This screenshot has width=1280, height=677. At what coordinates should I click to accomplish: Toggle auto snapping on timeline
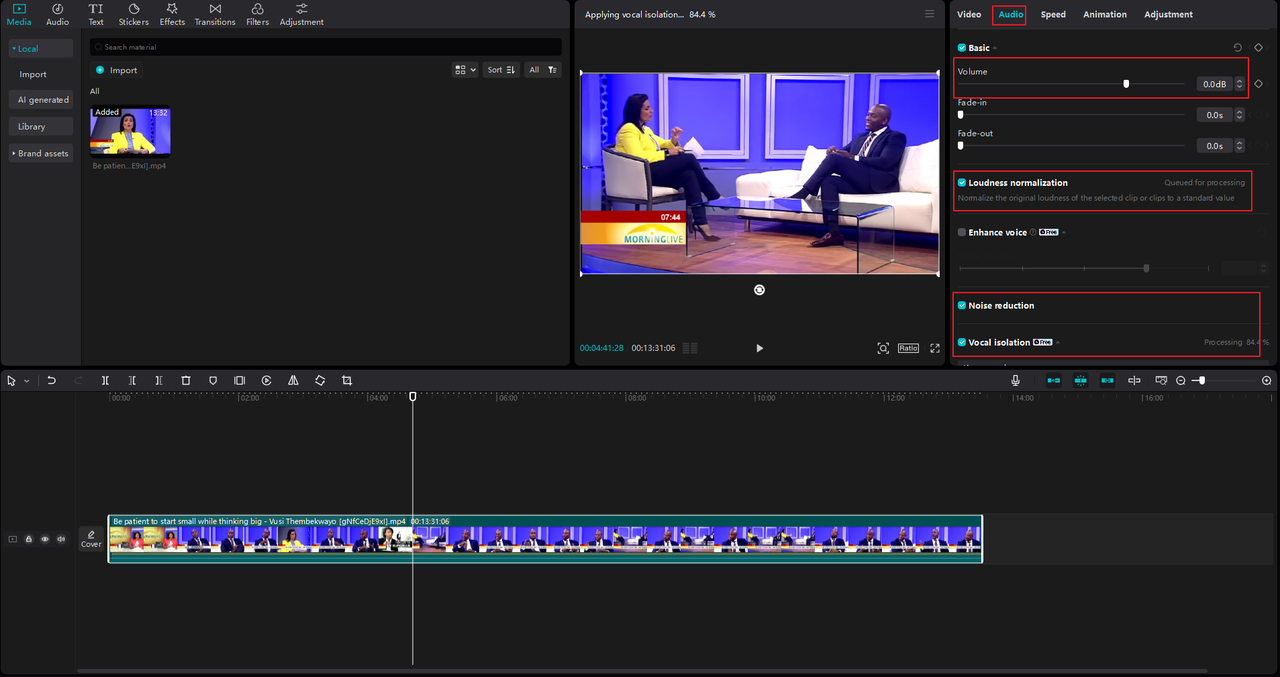1081,380
